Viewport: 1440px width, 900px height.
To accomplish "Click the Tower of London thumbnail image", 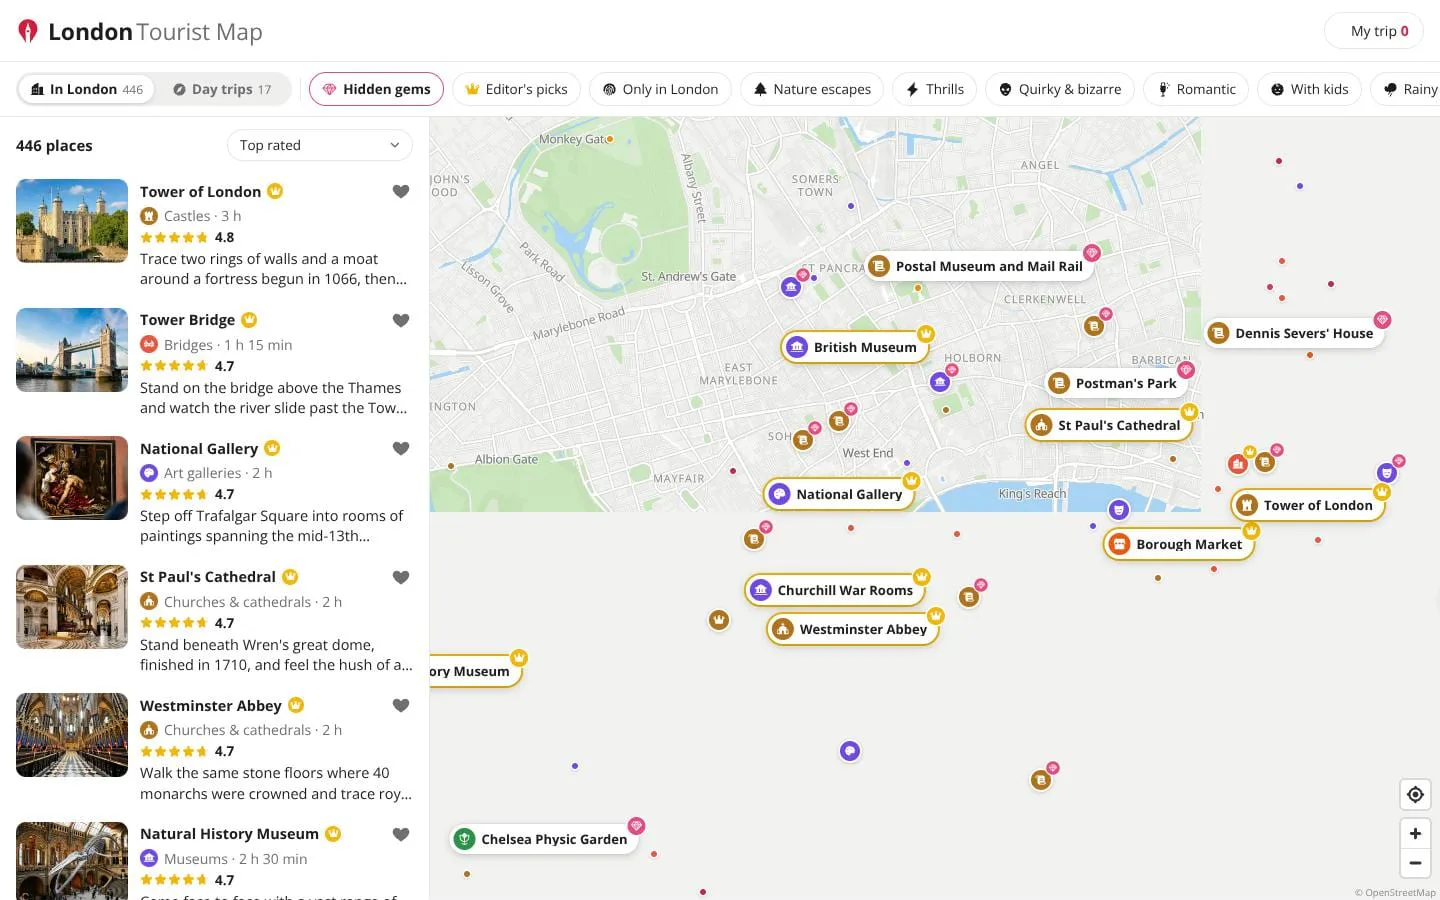I will pyautogui.click(x=72, y=221).
